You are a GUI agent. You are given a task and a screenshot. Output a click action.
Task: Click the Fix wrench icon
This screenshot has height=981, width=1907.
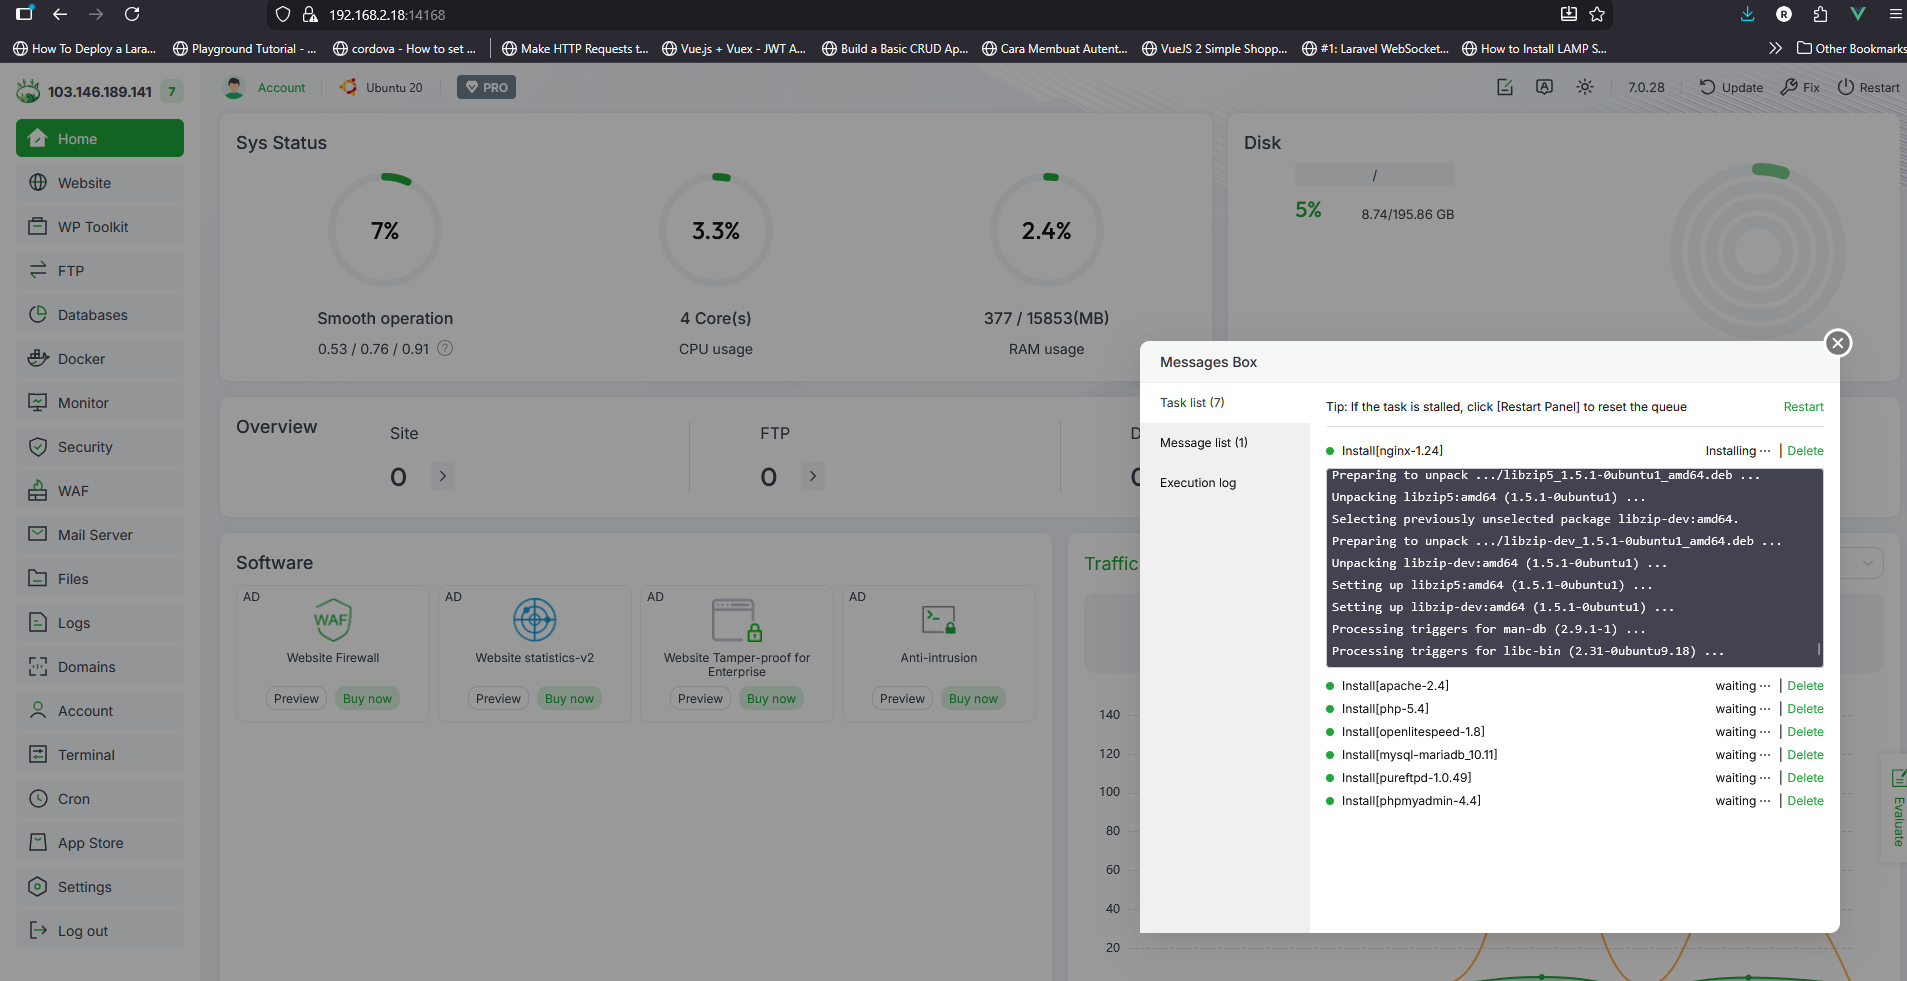coord(1790,87)
